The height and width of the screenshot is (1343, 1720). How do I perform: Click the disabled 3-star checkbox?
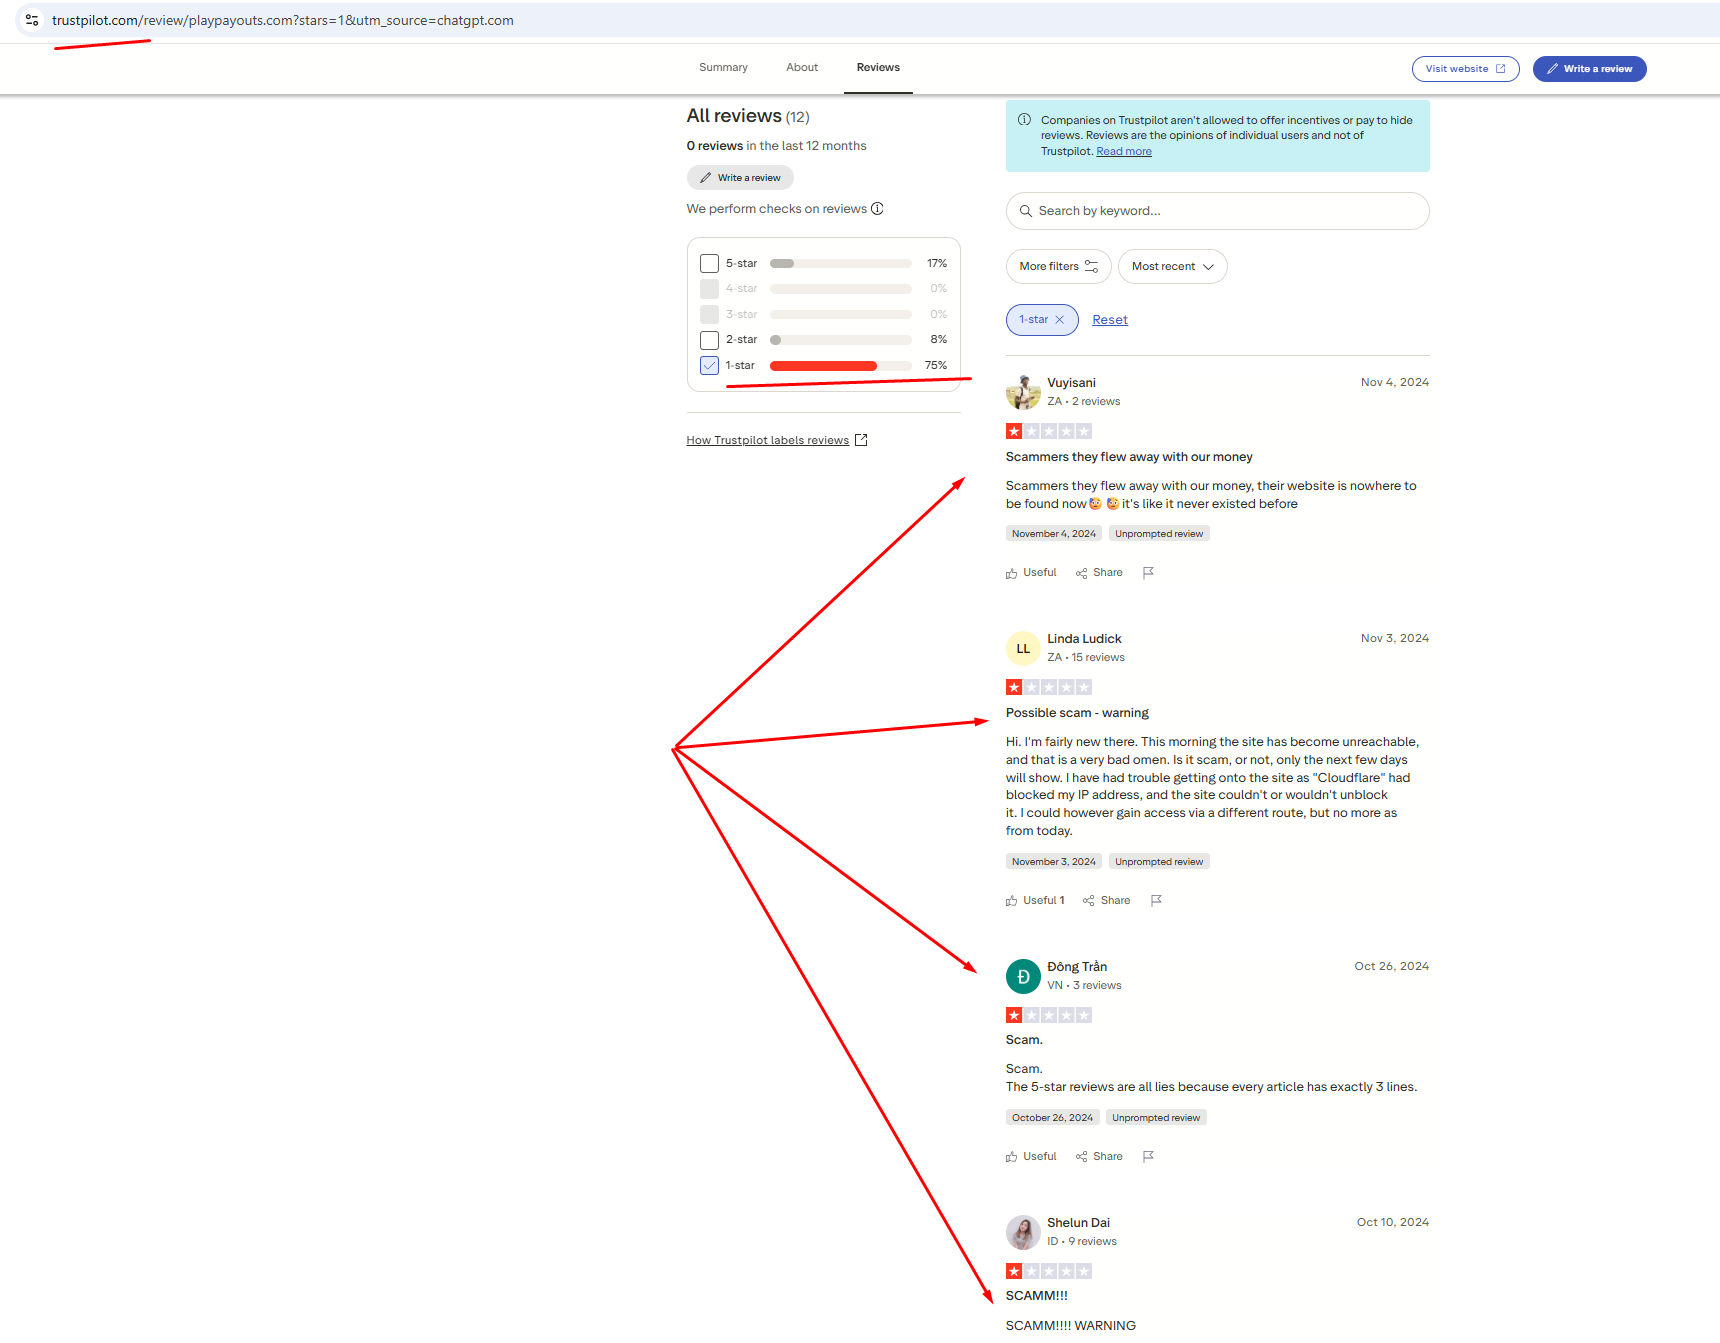pyautogui.click(x=710, y=315)
